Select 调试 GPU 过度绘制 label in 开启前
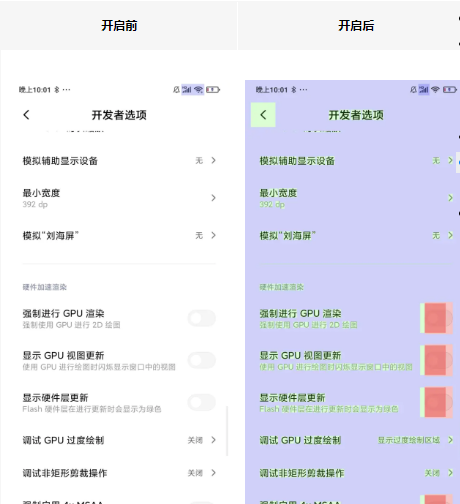This screenshot has height=504, width=460. (x=63, y=440)
